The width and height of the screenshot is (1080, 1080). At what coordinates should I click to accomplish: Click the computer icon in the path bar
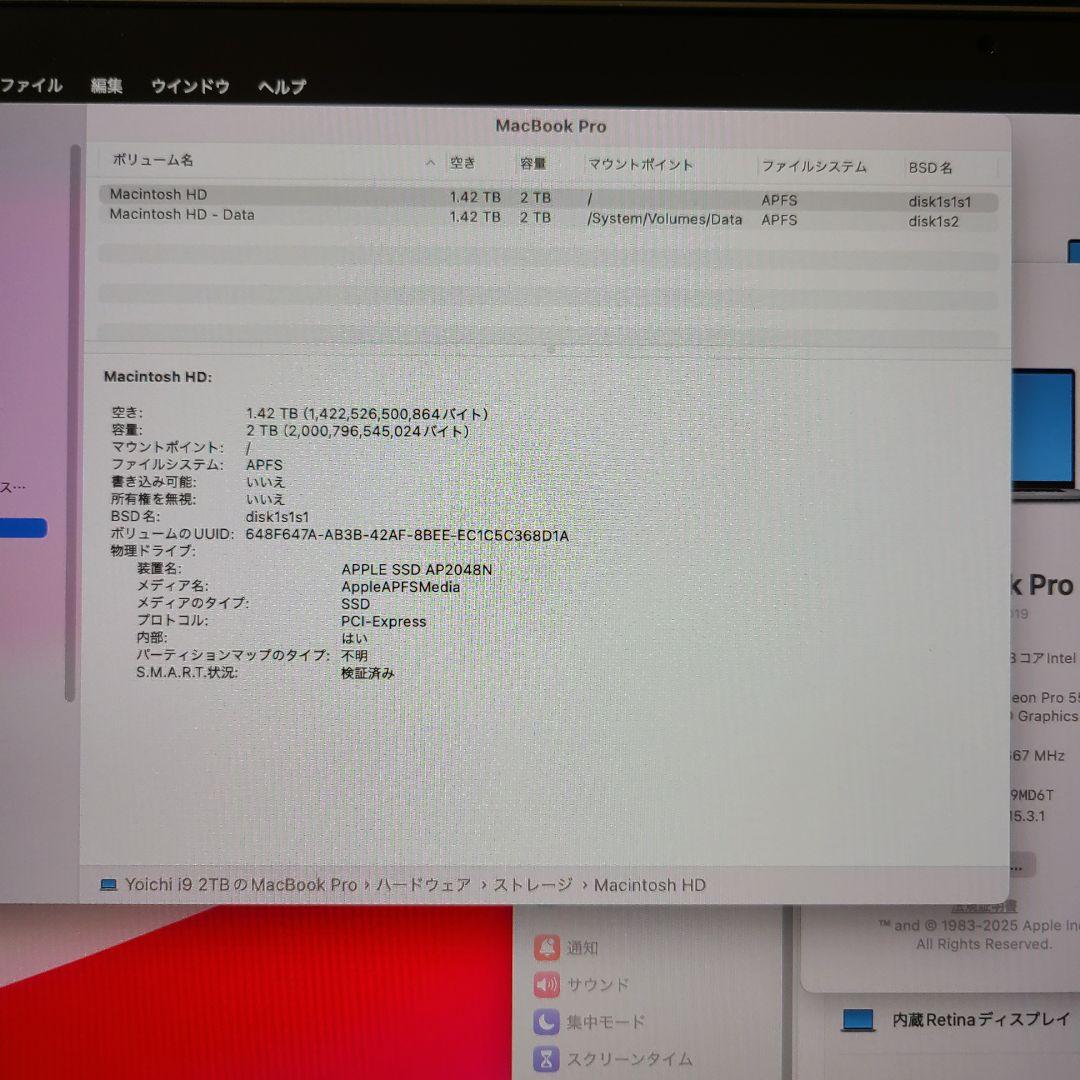(x=109, y=885)
